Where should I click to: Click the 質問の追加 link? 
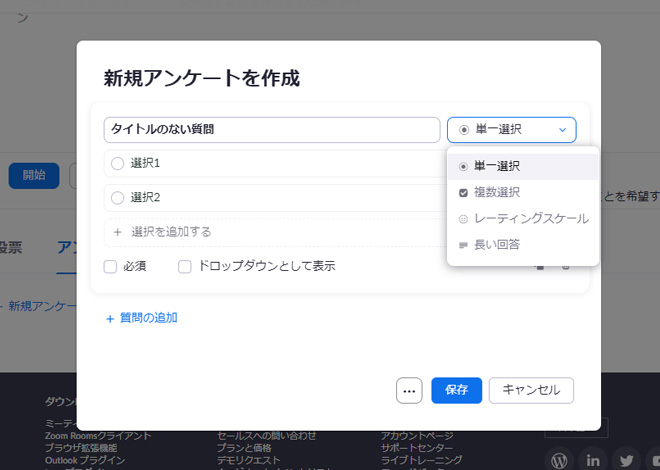coord(148,318)
